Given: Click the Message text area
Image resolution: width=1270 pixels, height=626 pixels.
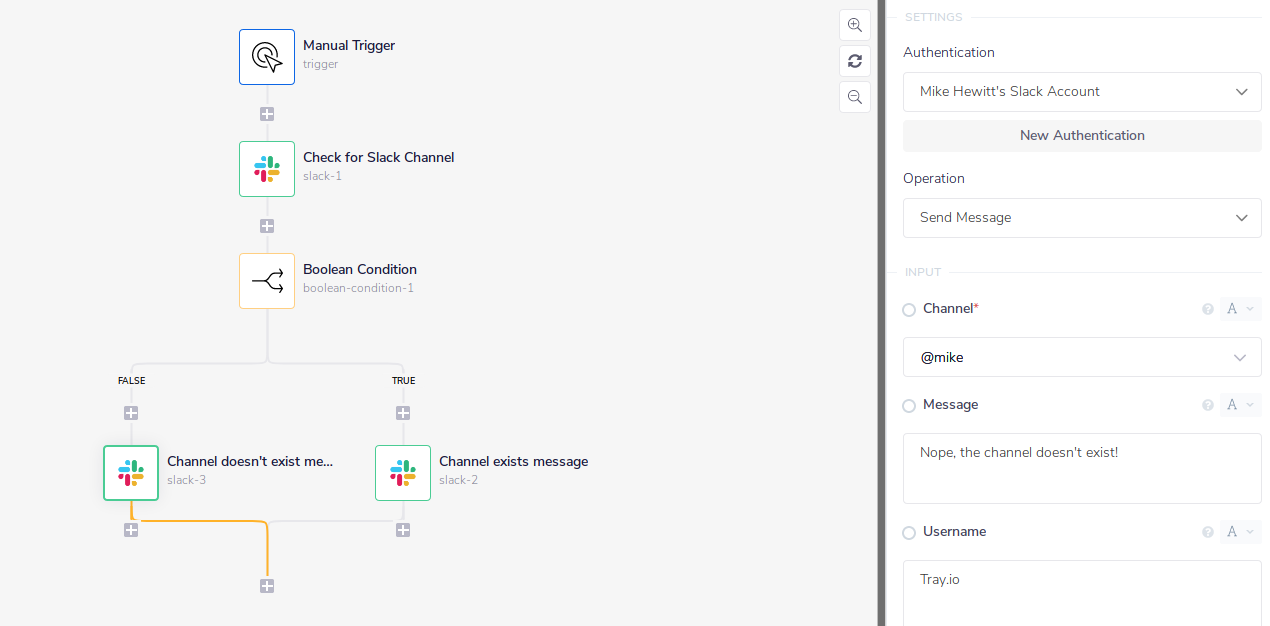Looking at the screenshot, I should coord(1082,468).
